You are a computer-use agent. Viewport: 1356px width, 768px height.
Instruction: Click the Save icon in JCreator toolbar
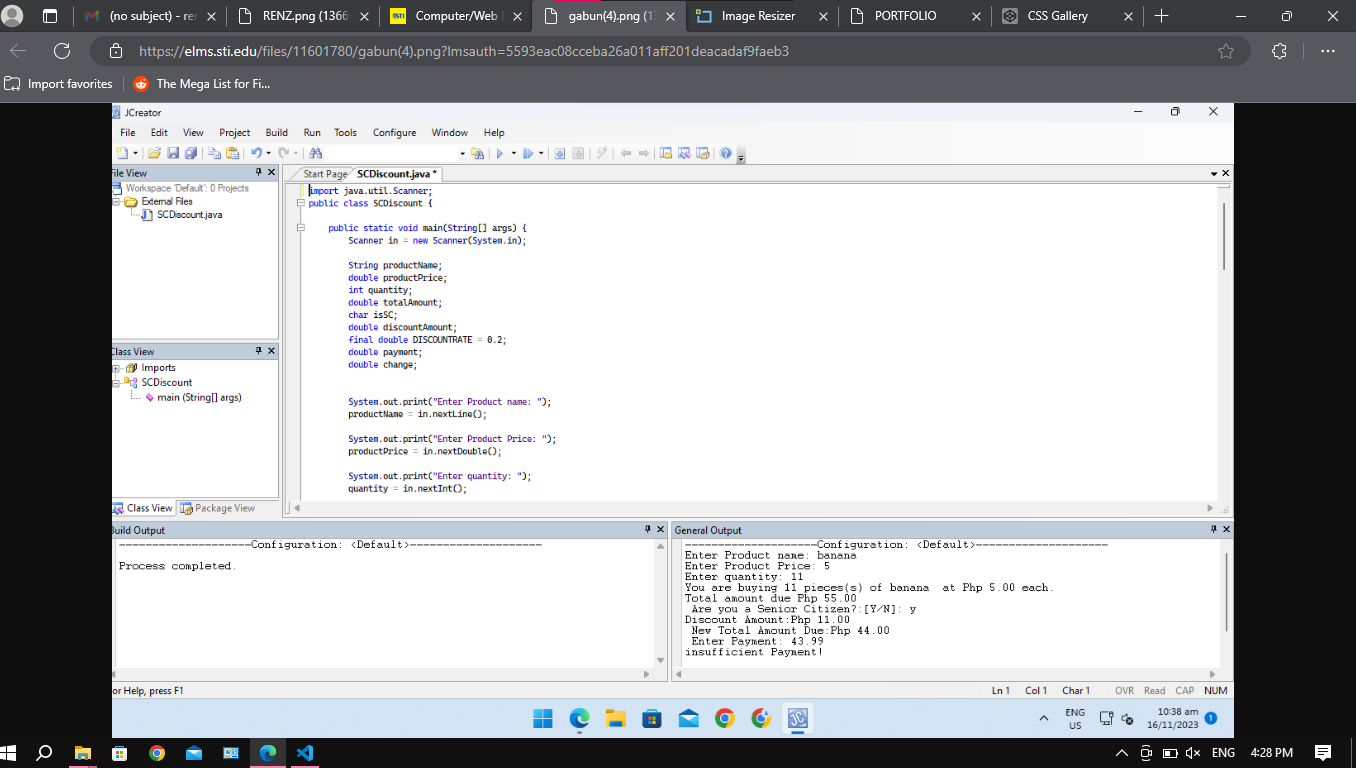[x=173, y=153]
